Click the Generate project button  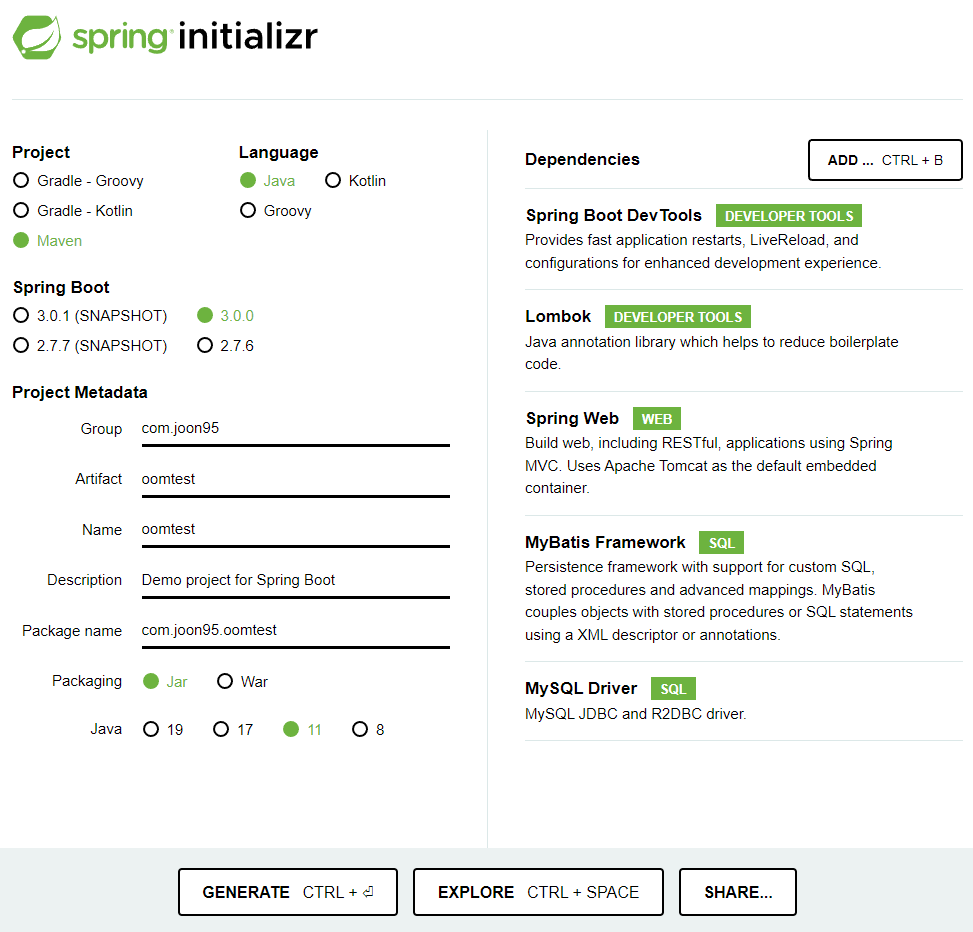click(288, 892)
